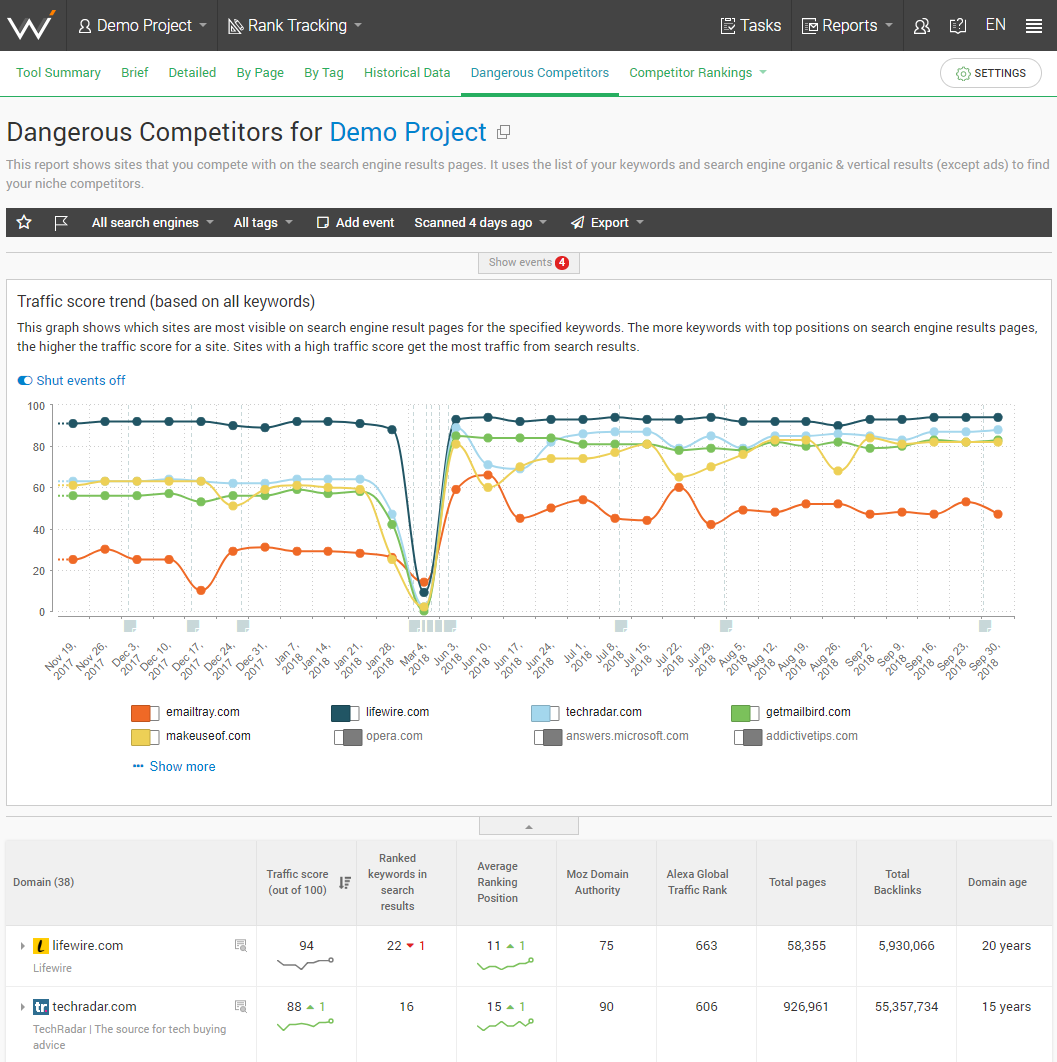Click the lifewire.com SERP preview icon
1057x1062 pixels.
240,946
